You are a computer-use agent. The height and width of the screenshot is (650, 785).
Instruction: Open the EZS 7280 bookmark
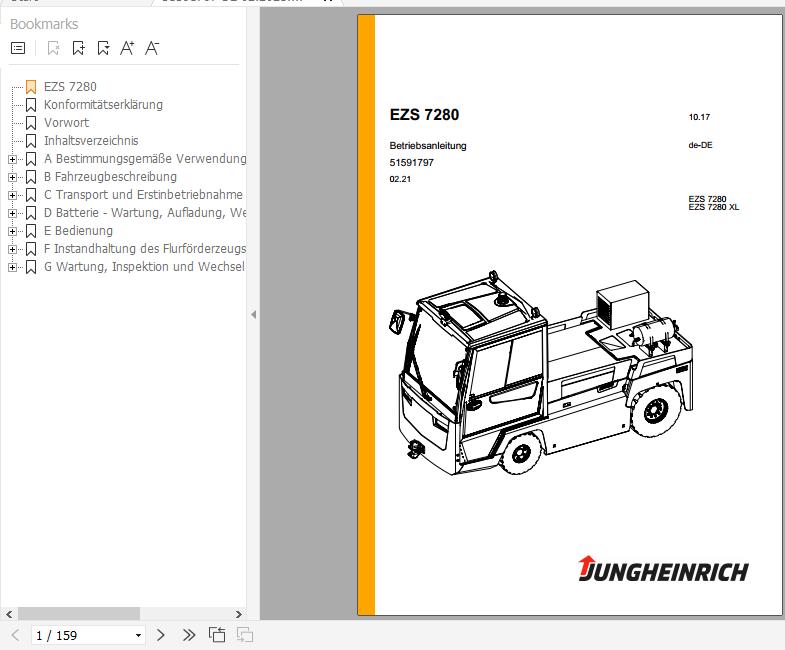[70, 87]
